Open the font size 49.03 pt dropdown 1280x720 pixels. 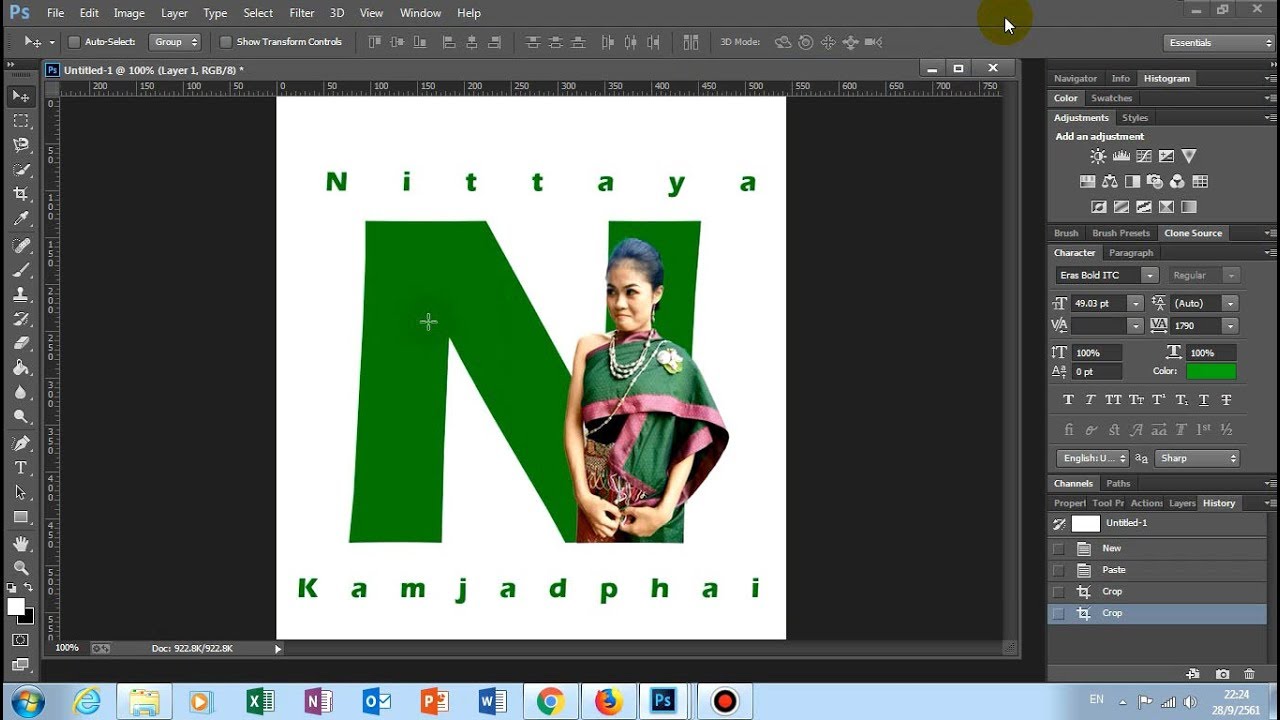pyautogui.click(x=1135, y=303)
